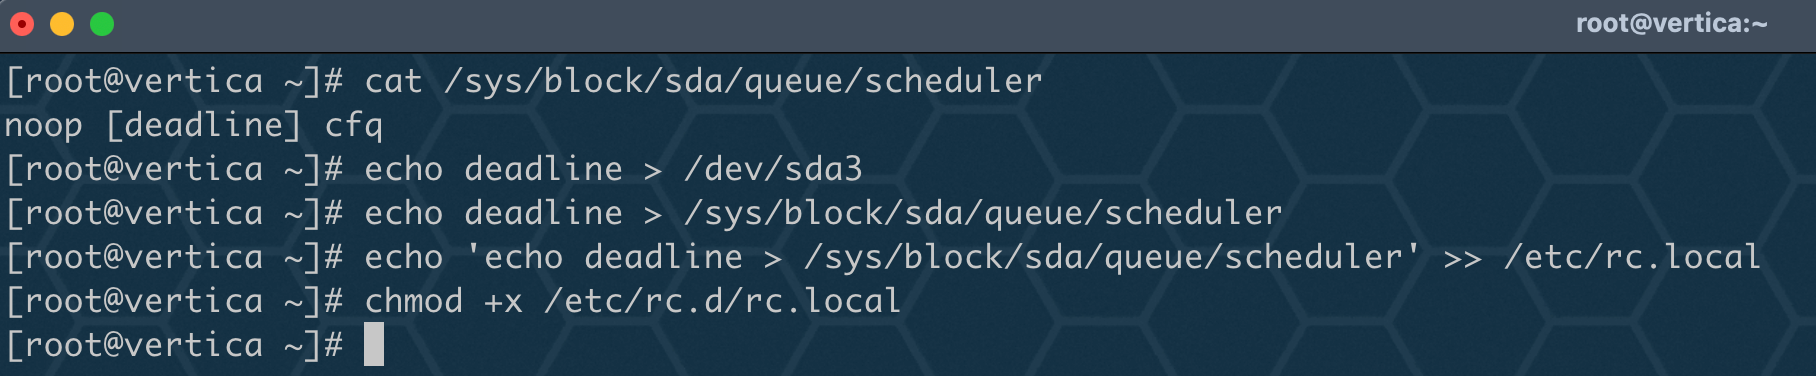Click the 'noop' word in output line
Screen dimensions: 1816x376
tap(44, 127)
